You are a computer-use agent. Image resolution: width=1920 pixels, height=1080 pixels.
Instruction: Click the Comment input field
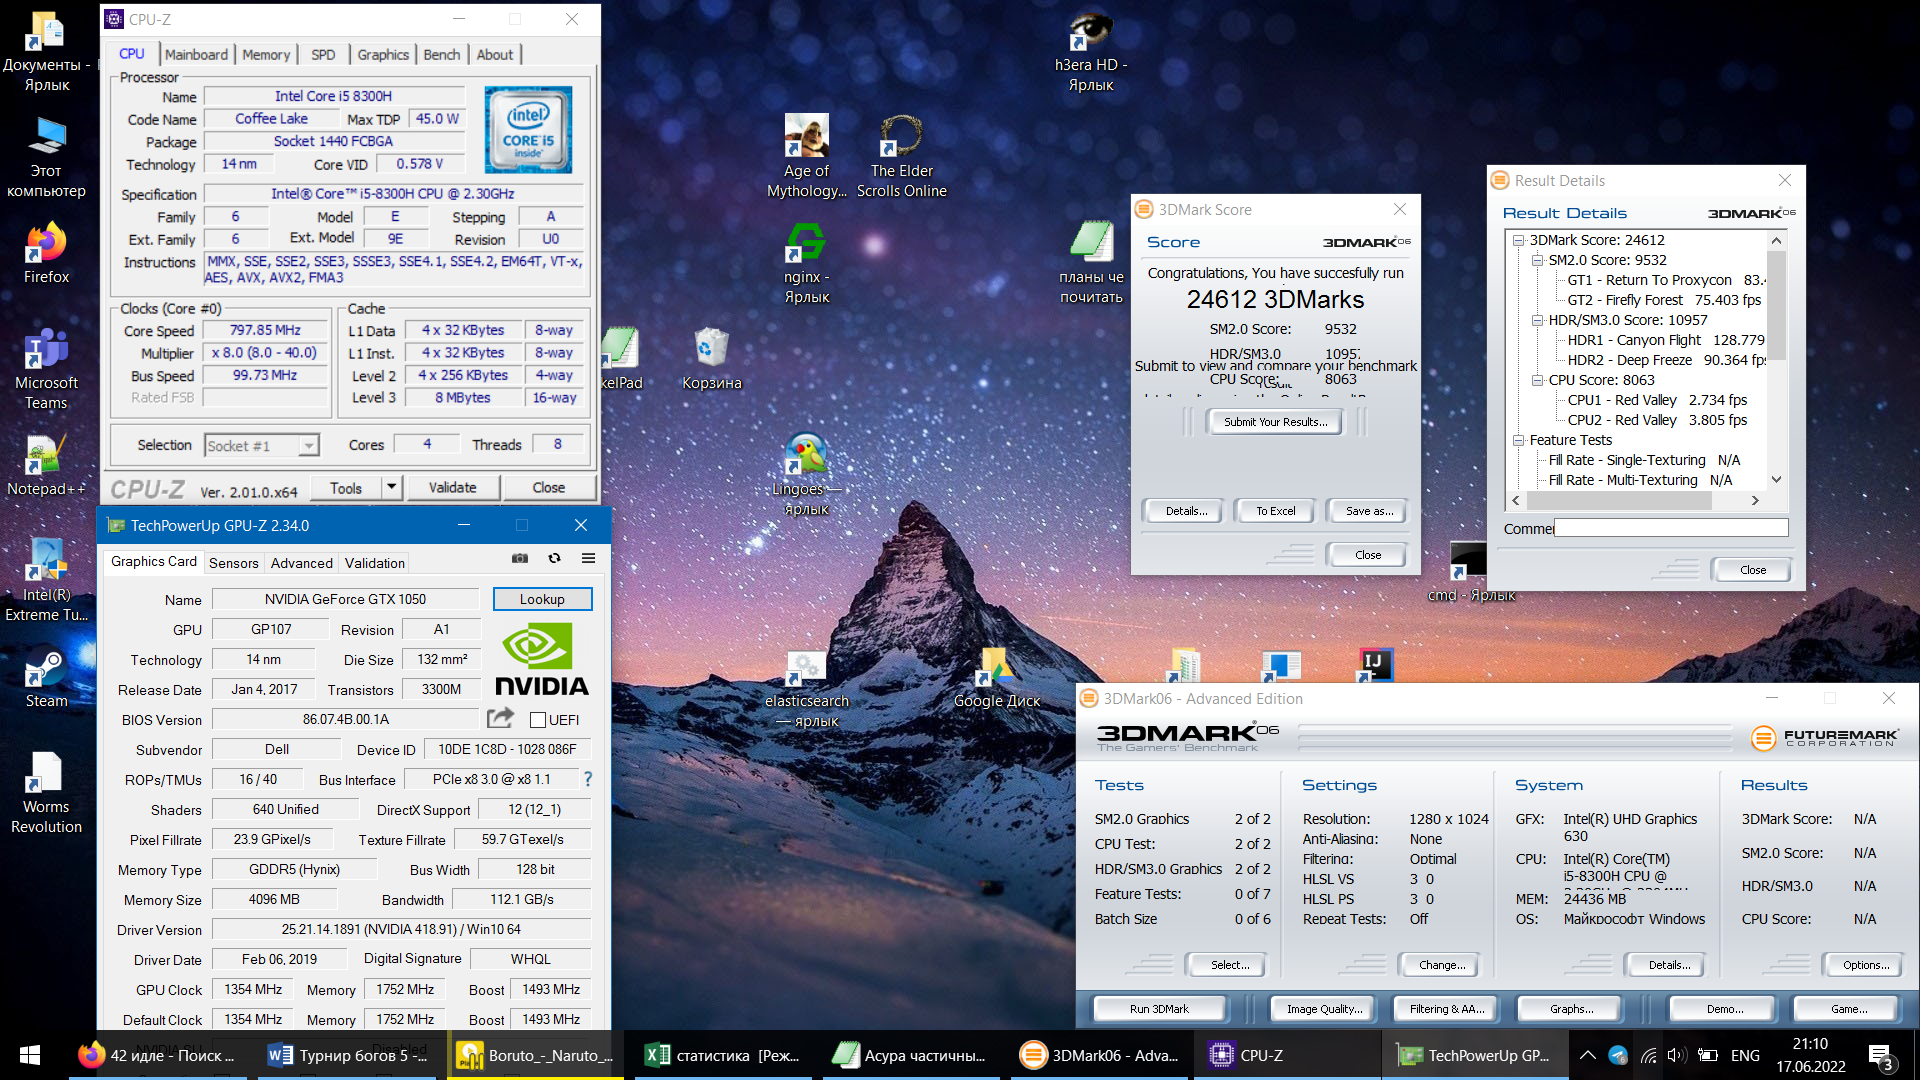pyautogui.click(x=1671, y=528)
